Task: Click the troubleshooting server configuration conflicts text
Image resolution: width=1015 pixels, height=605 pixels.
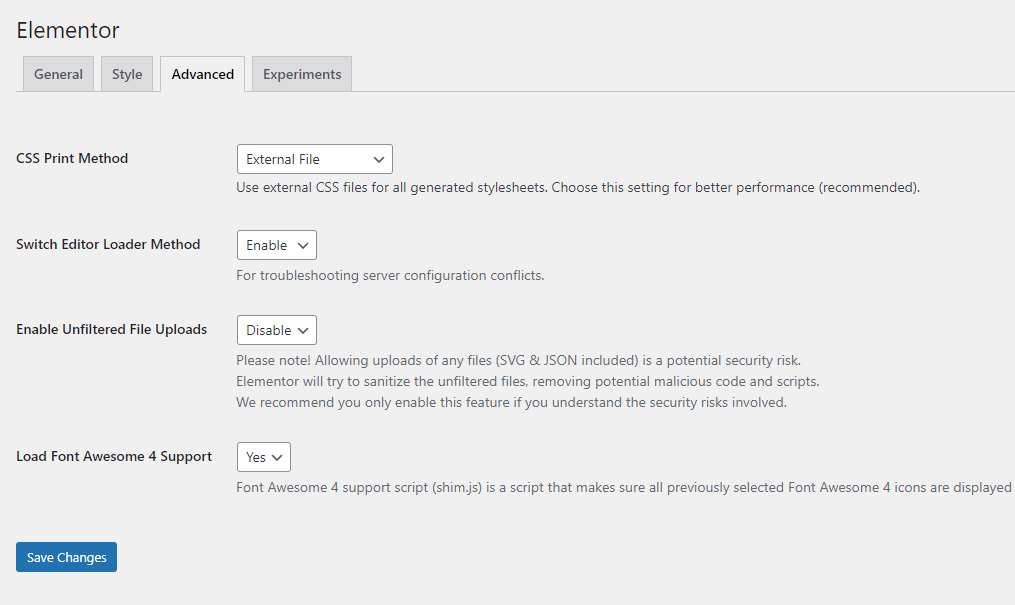Action: (390, 275)
